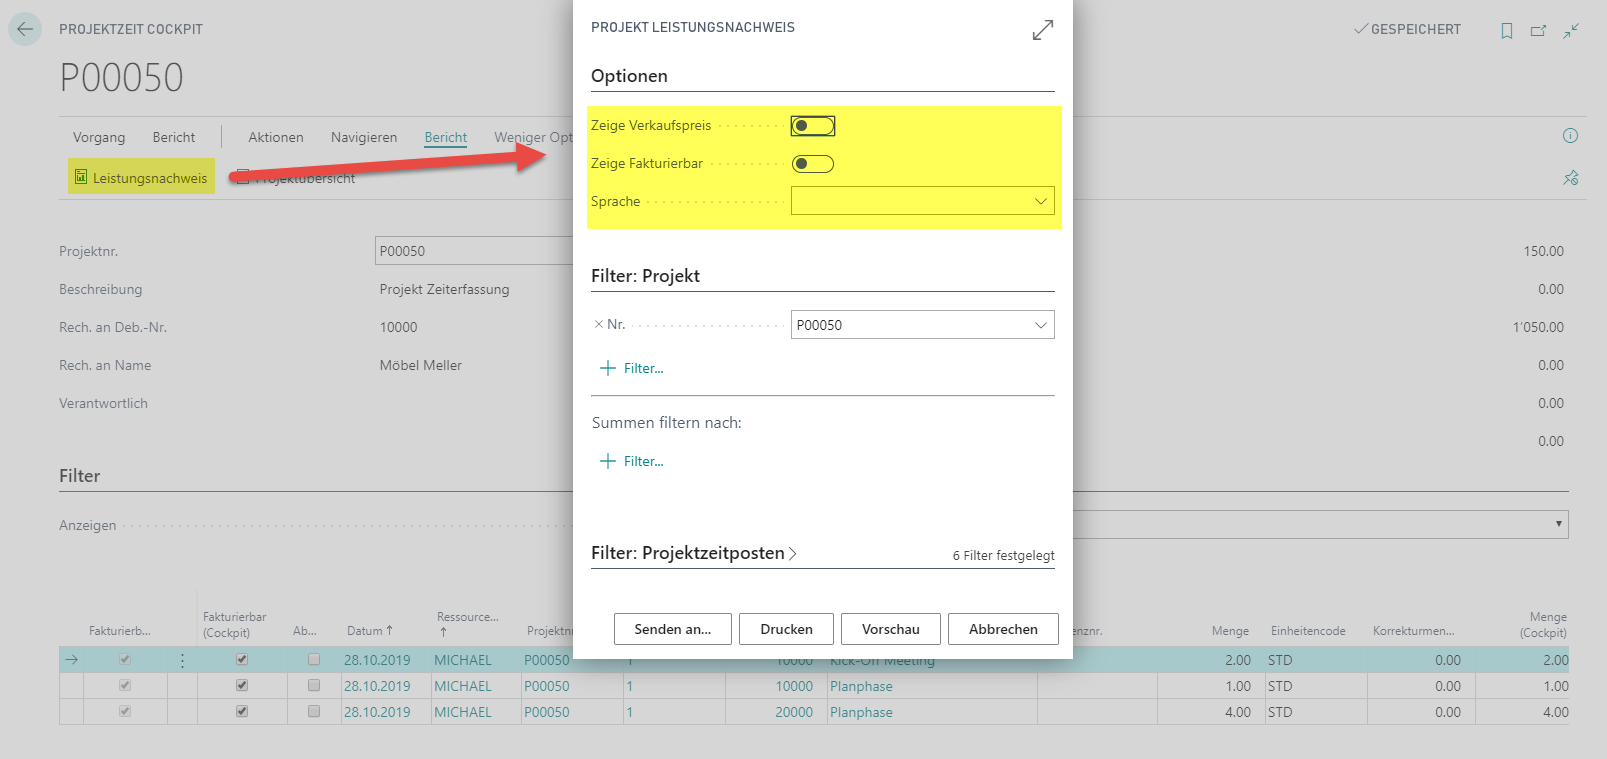This screenshot has height=759, width=1607.
Task: Open the Aktionen menu
Action: (276, 137)
